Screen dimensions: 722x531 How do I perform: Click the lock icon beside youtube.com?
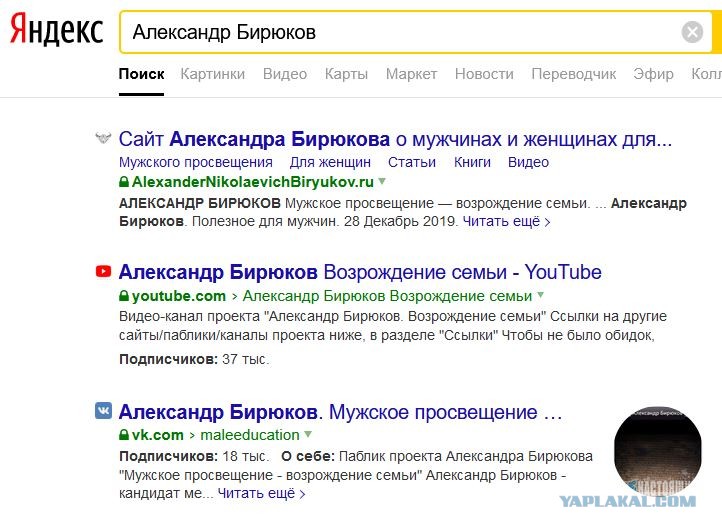tap(124, 296)
